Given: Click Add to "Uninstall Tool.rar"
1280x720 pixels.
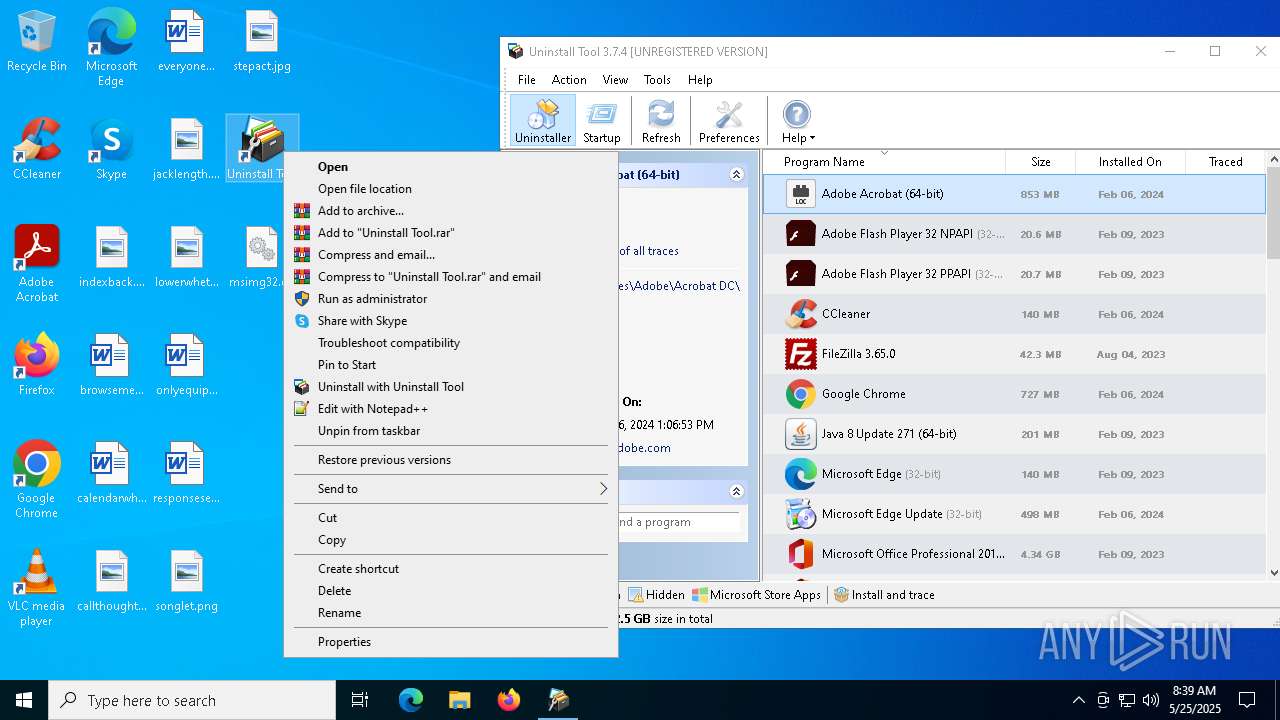Looking at the screenshot, I should 451,233.
